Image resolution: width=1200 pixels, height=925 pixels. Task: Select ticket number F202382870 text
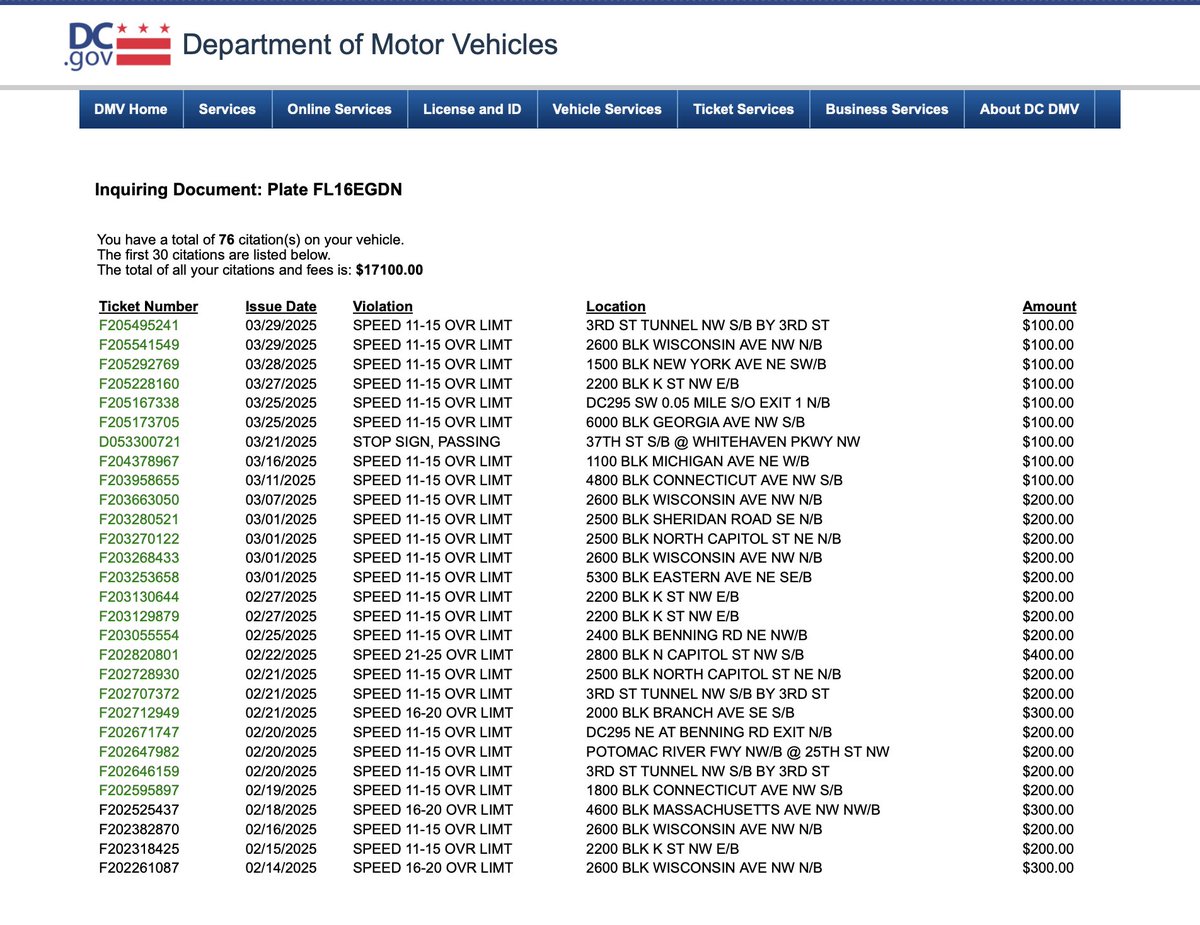pos(139,829)
